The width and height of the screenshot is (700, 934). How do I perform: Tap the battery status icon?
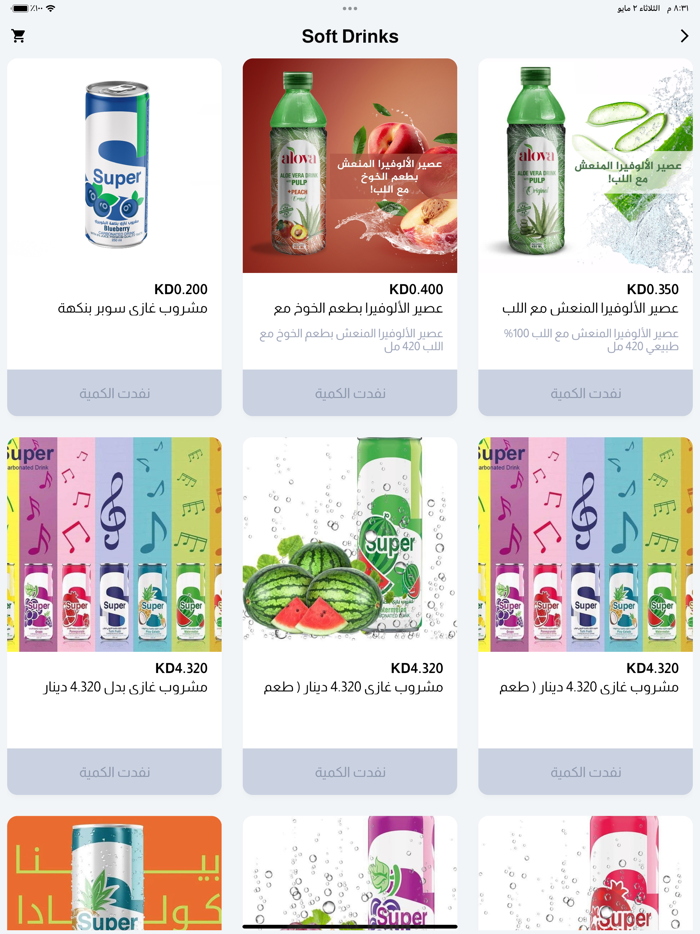pyautogui.click(x=20, y=8)
